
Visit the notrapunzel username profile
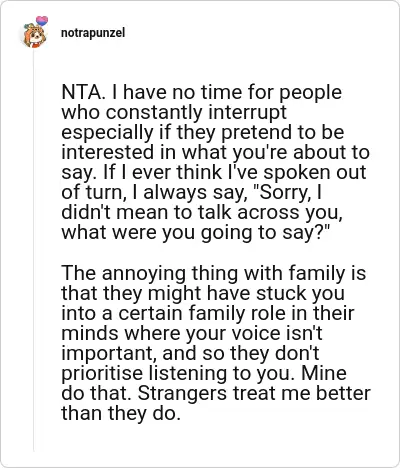tap(93, 33)
